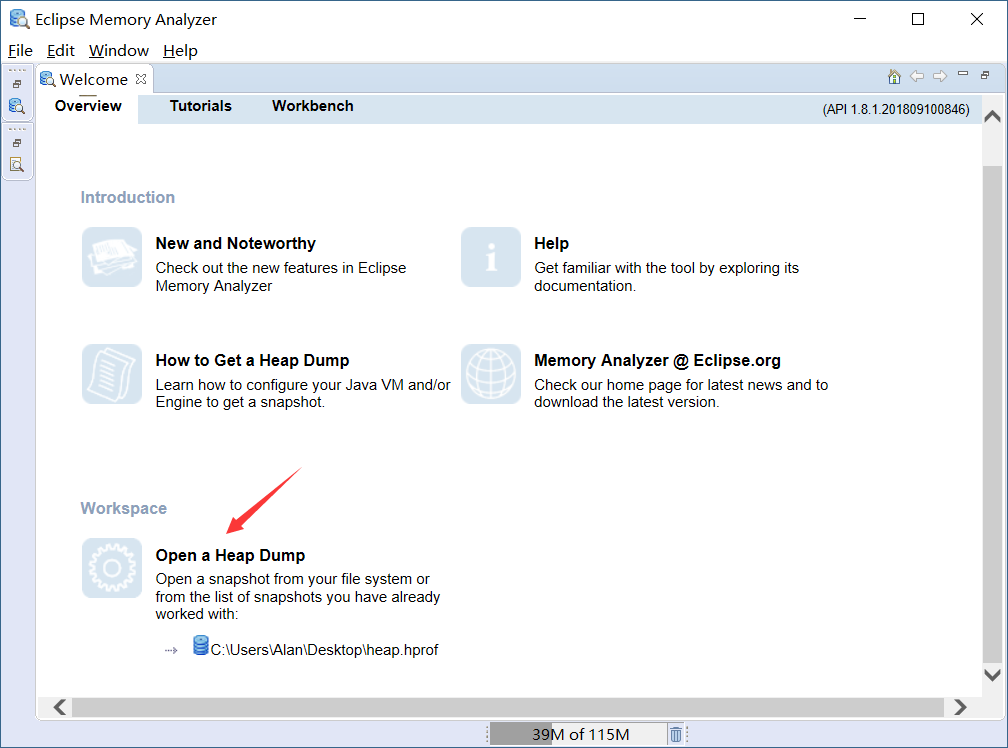Click the Introduction section heading
1008x748 pixels.
pos(127,197)
